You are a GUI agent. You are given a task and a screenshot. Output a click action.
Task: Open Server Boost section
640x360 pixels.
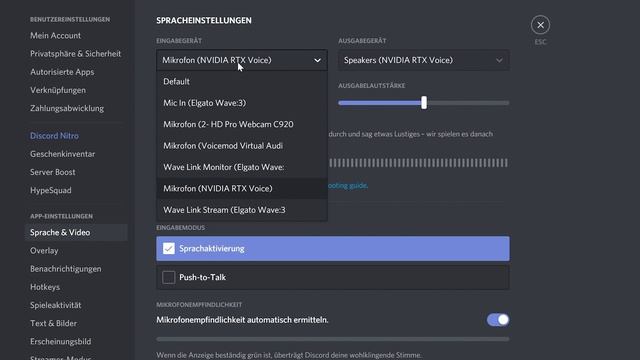coord(53,172)
